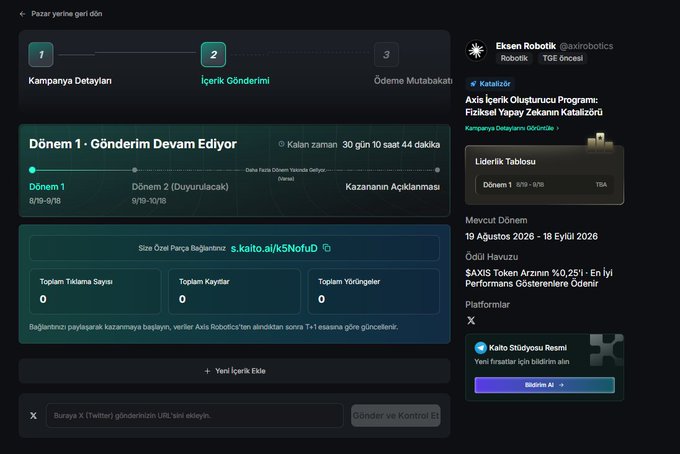Click the TGE öncesi tag
Image resolution: width=680 pixels, height=454 pixels.
tap(562, 58)
